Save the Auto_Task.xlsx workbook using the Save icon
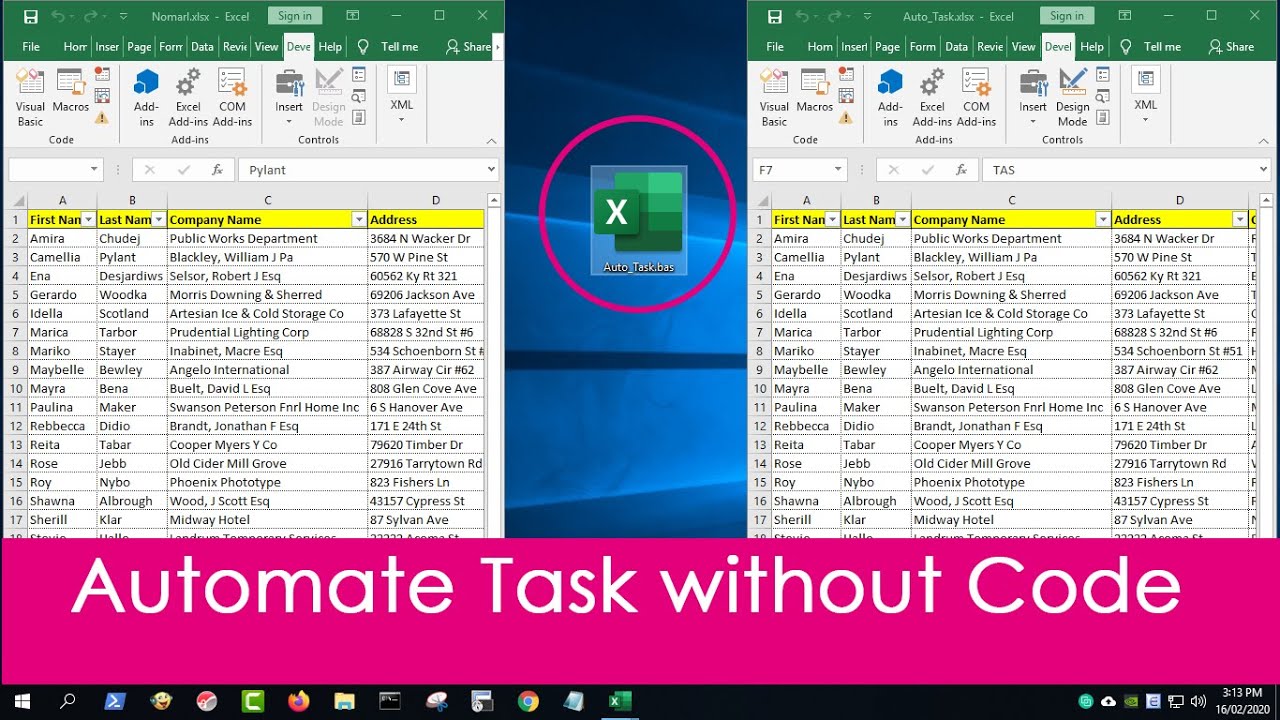The image size is (1280, 720). tap(774, 16)
